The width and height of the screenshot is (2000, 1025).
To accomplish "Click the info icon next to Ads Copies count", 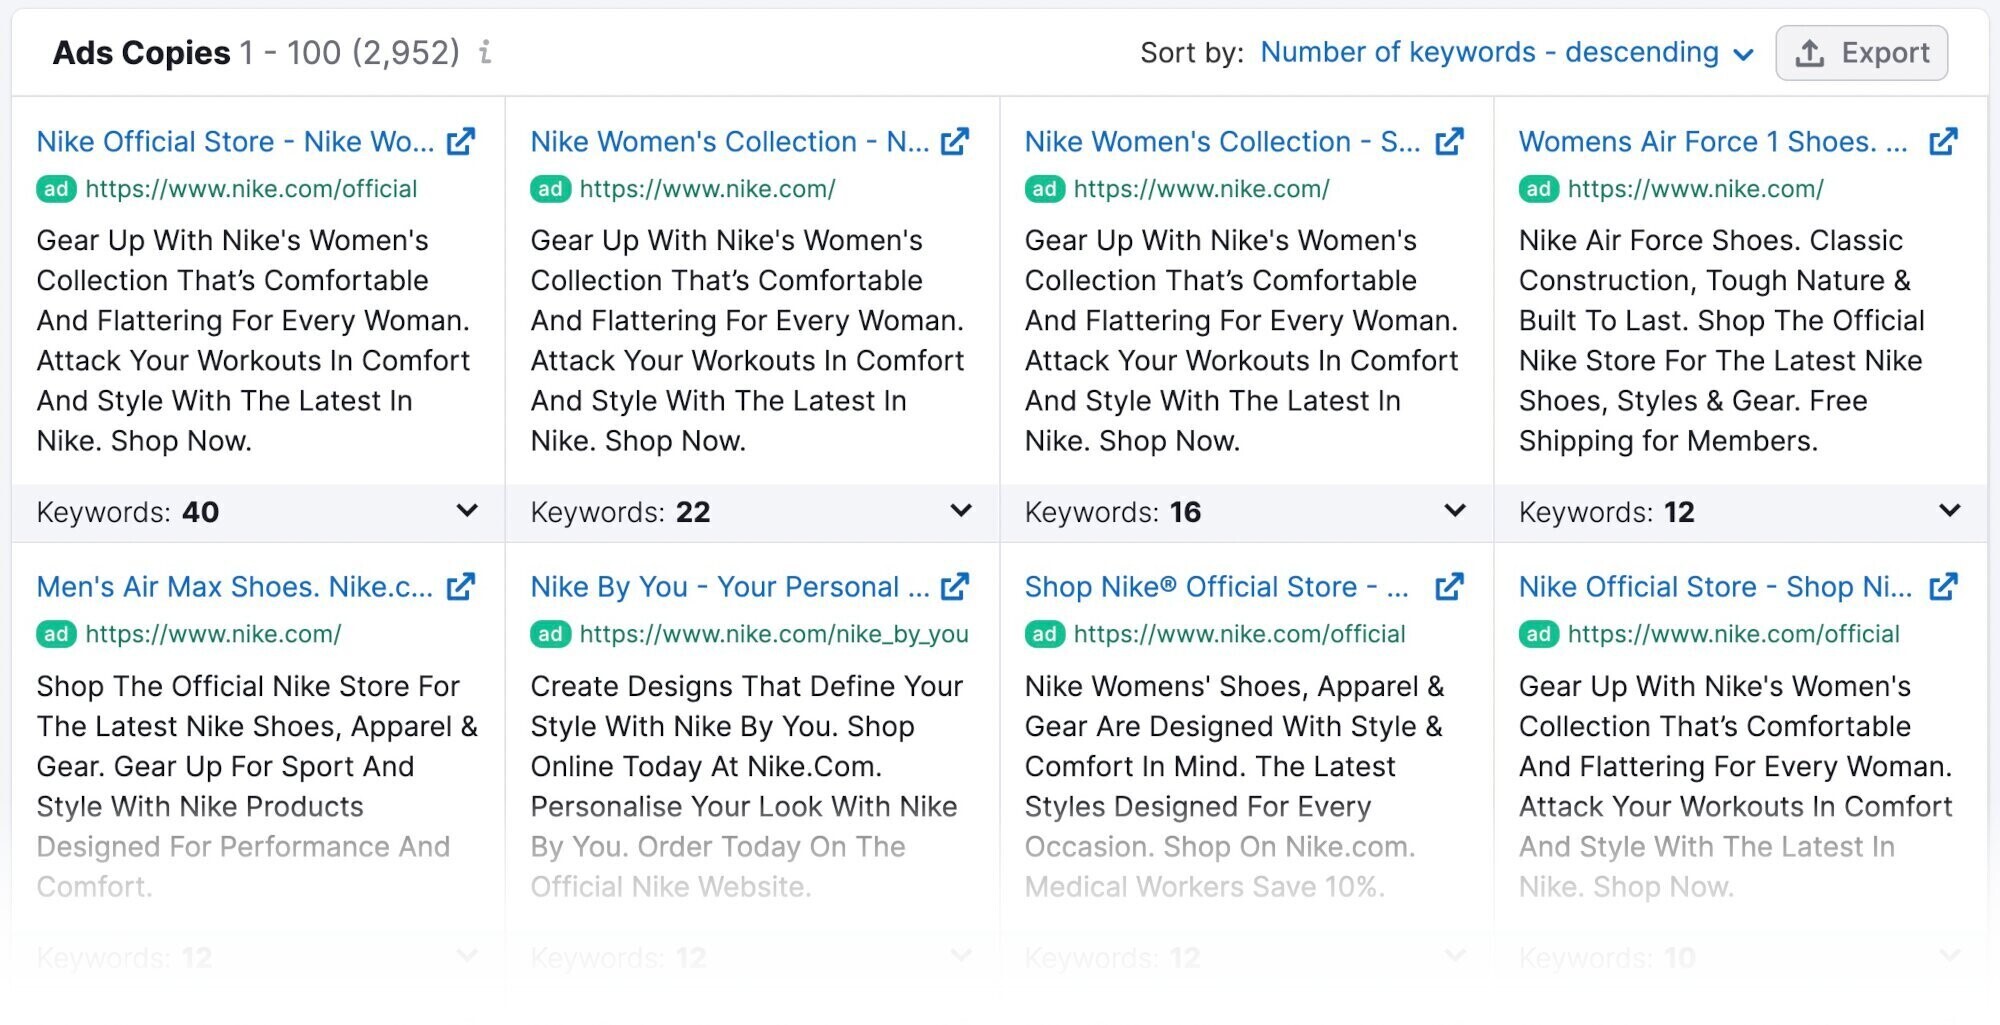I will pyautogui.click(x=485, y=52).
